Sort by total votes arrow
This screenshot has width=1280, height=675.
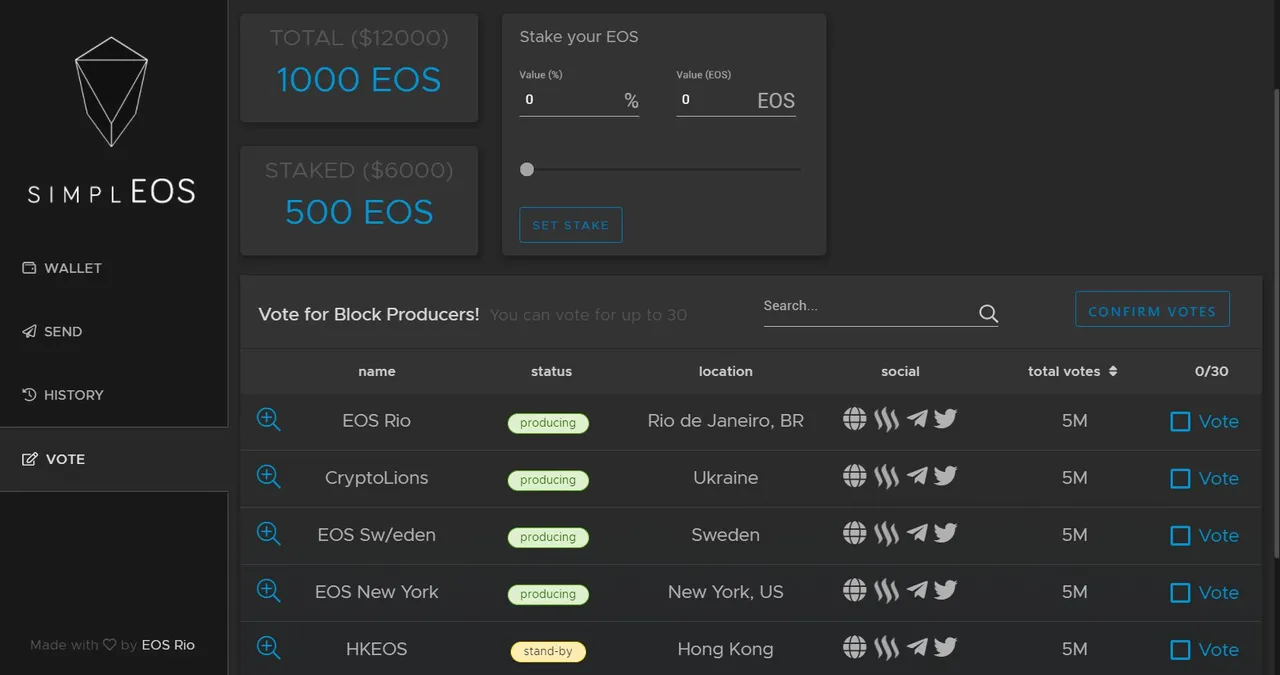1113,371
